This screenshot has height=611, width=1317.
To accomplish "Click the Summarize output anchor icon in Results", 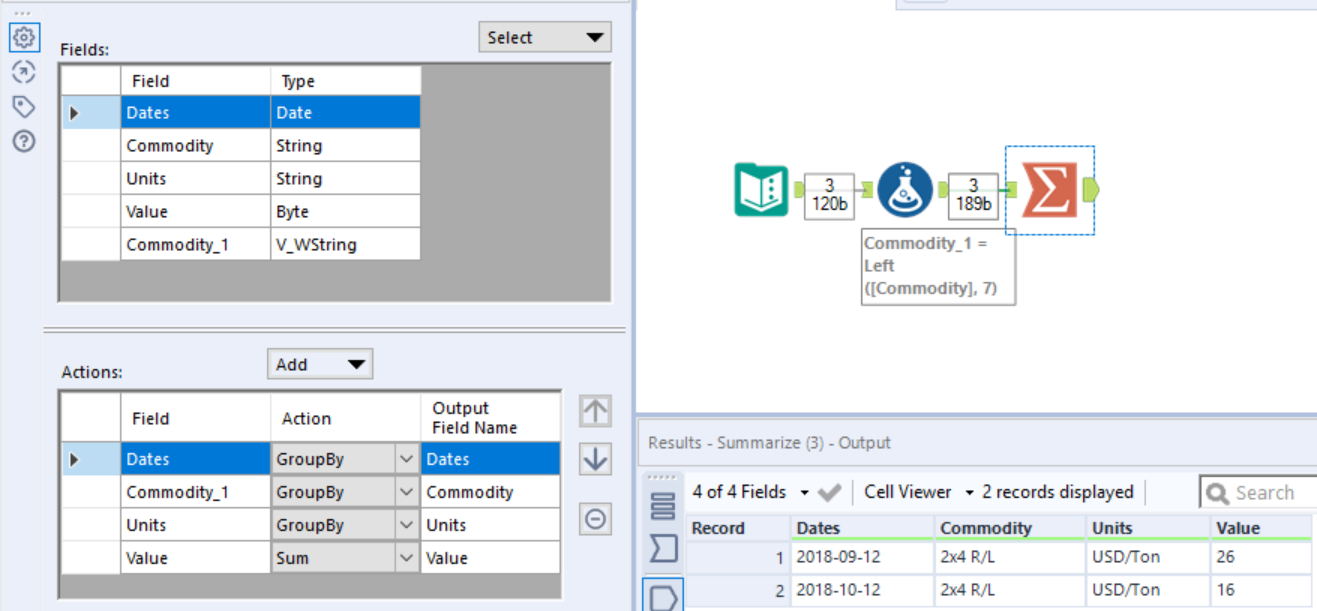I will coord(662,596).
